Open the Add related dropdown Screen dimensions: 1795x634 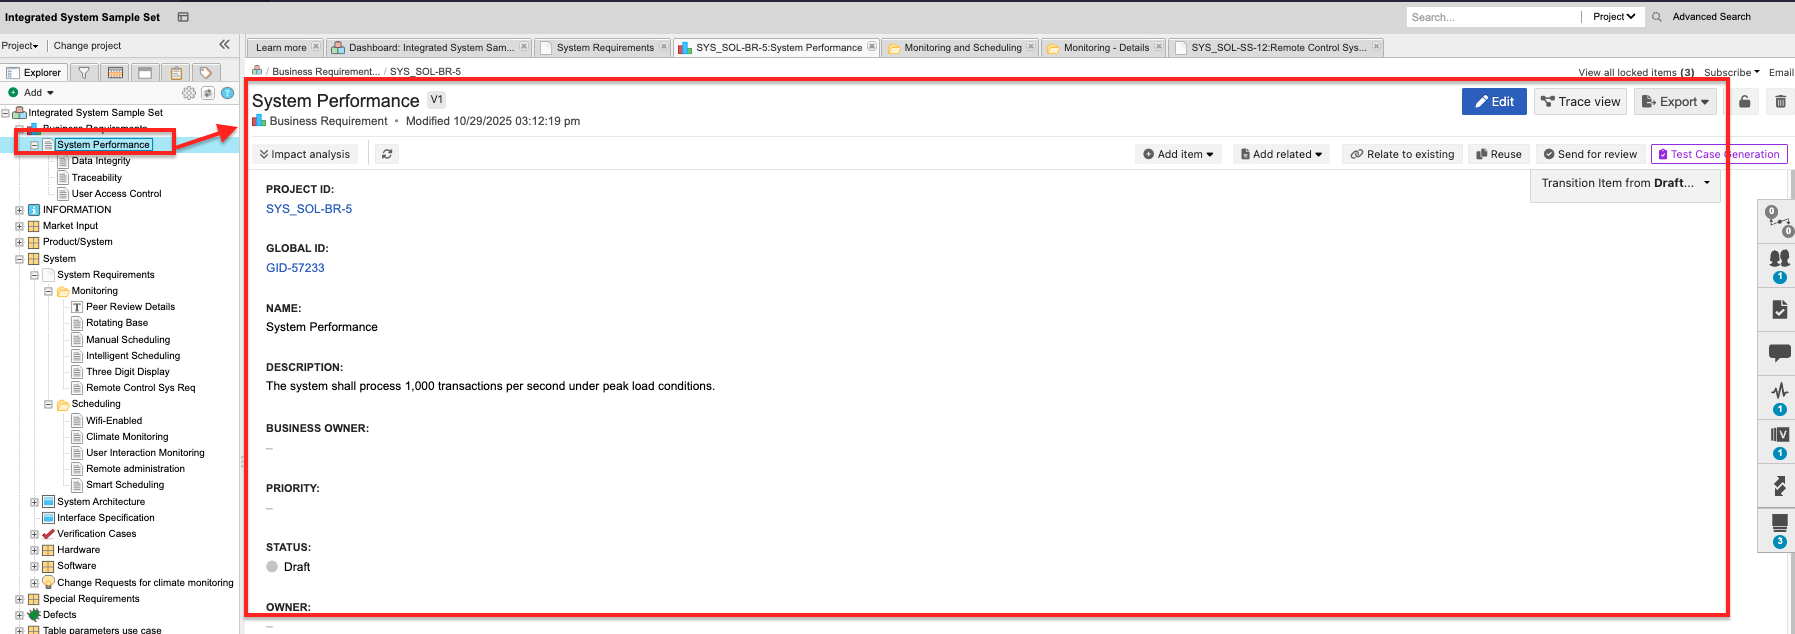point(1281,154)
